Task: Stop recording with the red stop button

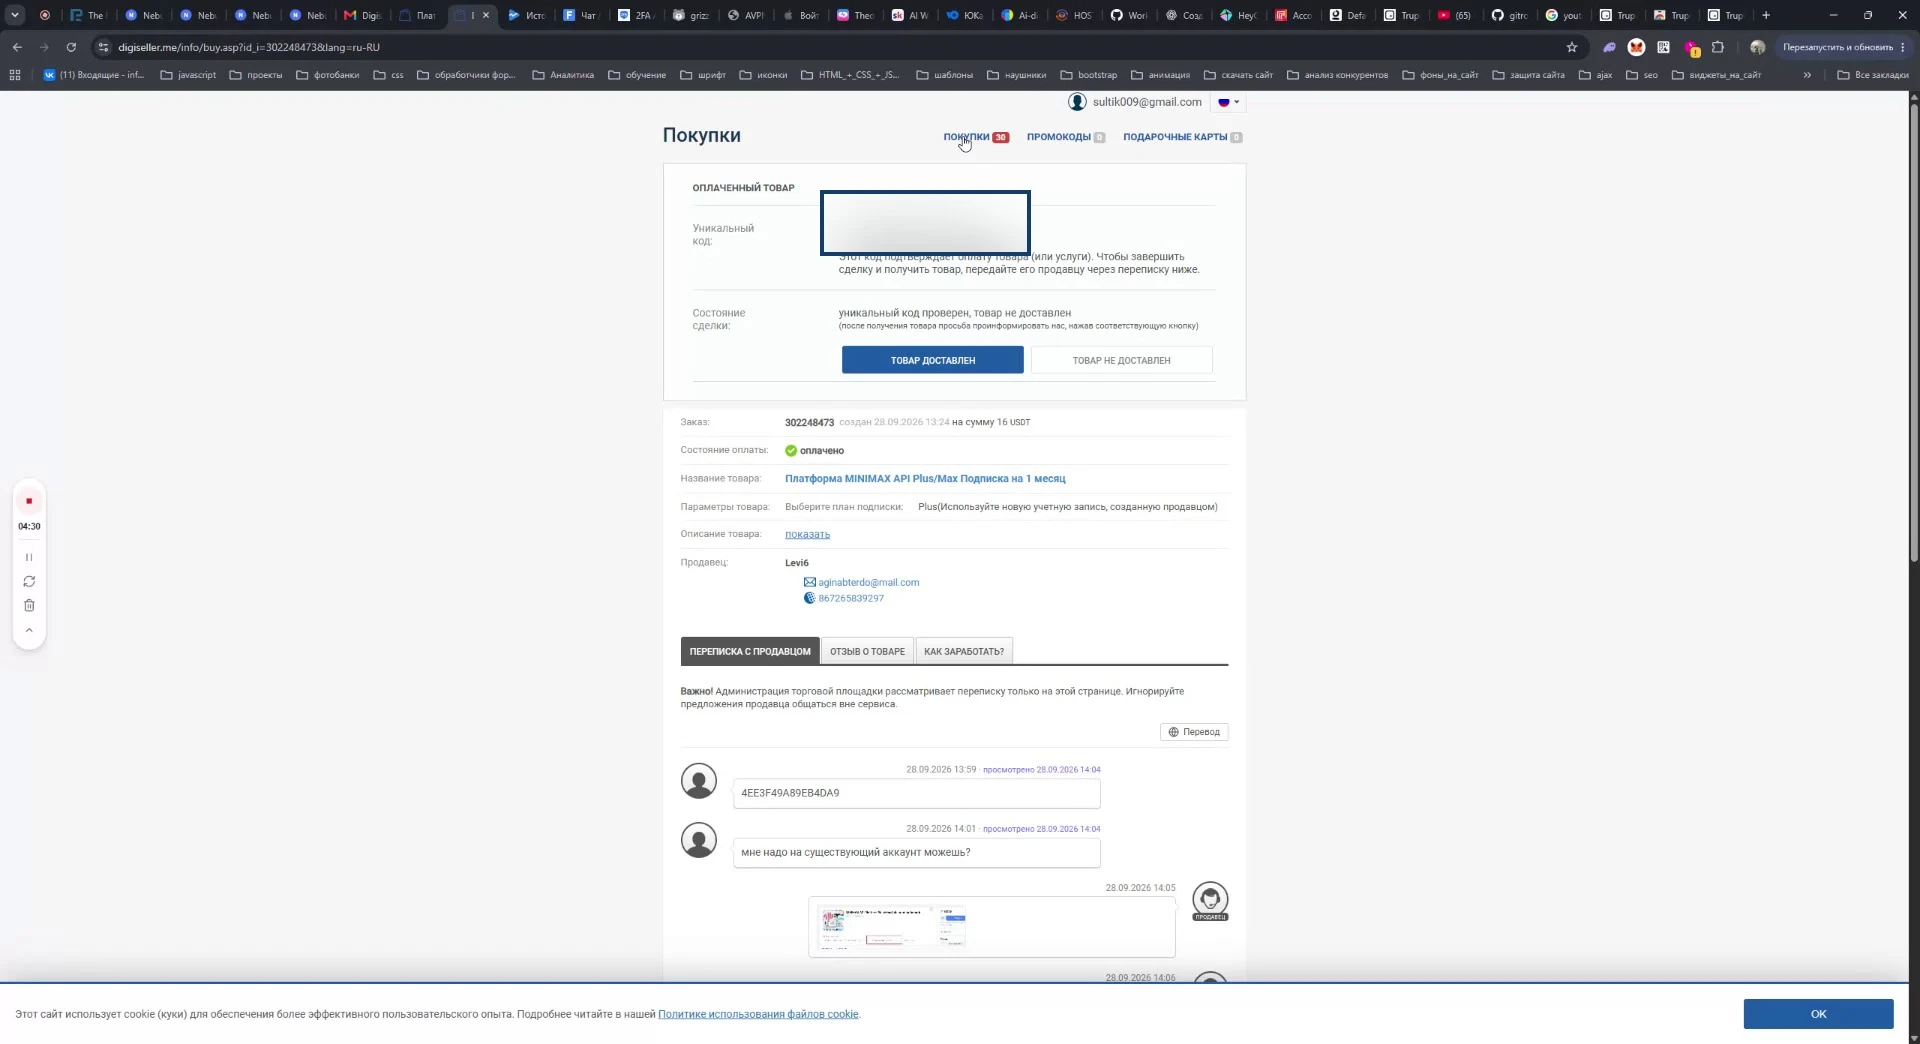Action: [x=29, y=501]
